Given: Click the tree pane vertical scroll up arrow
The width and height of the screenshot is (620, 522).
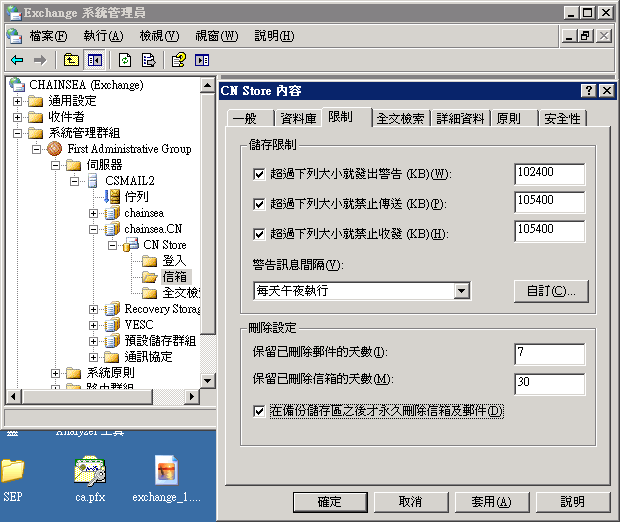Looking at the screenshot, I should 208,85.
